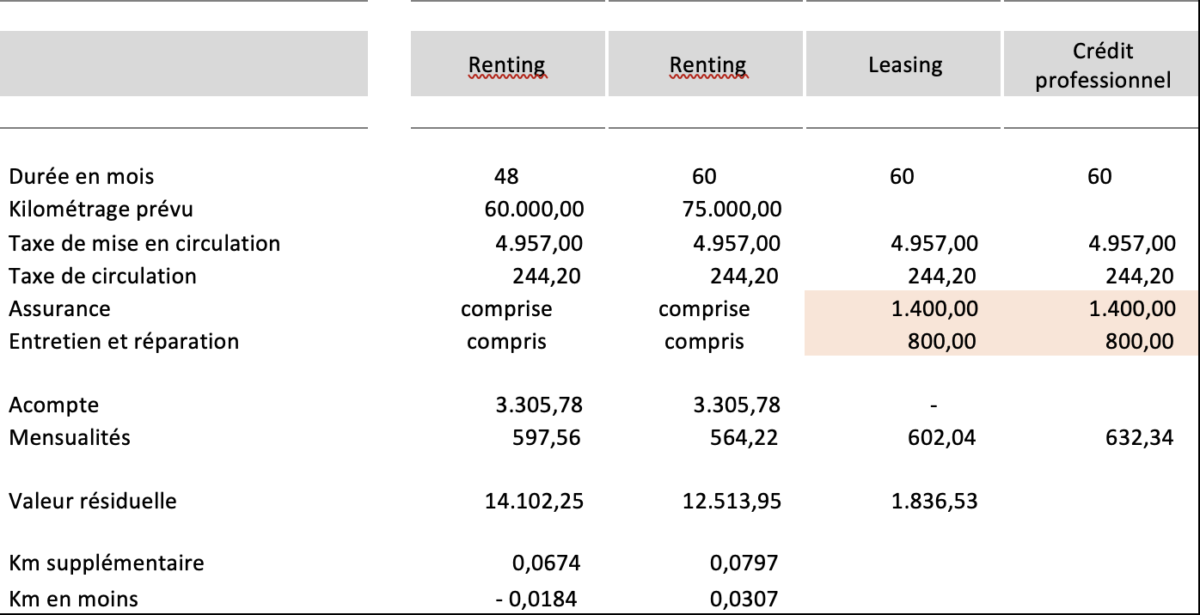Click the 597,56 monthly payment value
This screenshot has height=615, width=1200.
click(x=547, y=437)
